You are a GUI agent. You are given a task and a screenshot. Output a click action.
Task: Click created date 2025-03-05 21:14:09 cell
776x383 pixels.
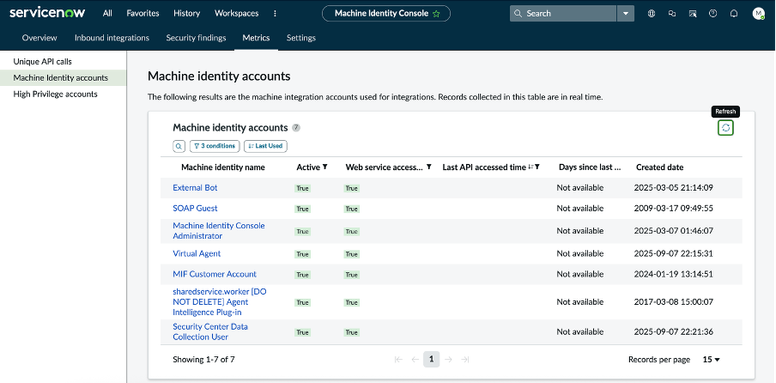[674, 188]
